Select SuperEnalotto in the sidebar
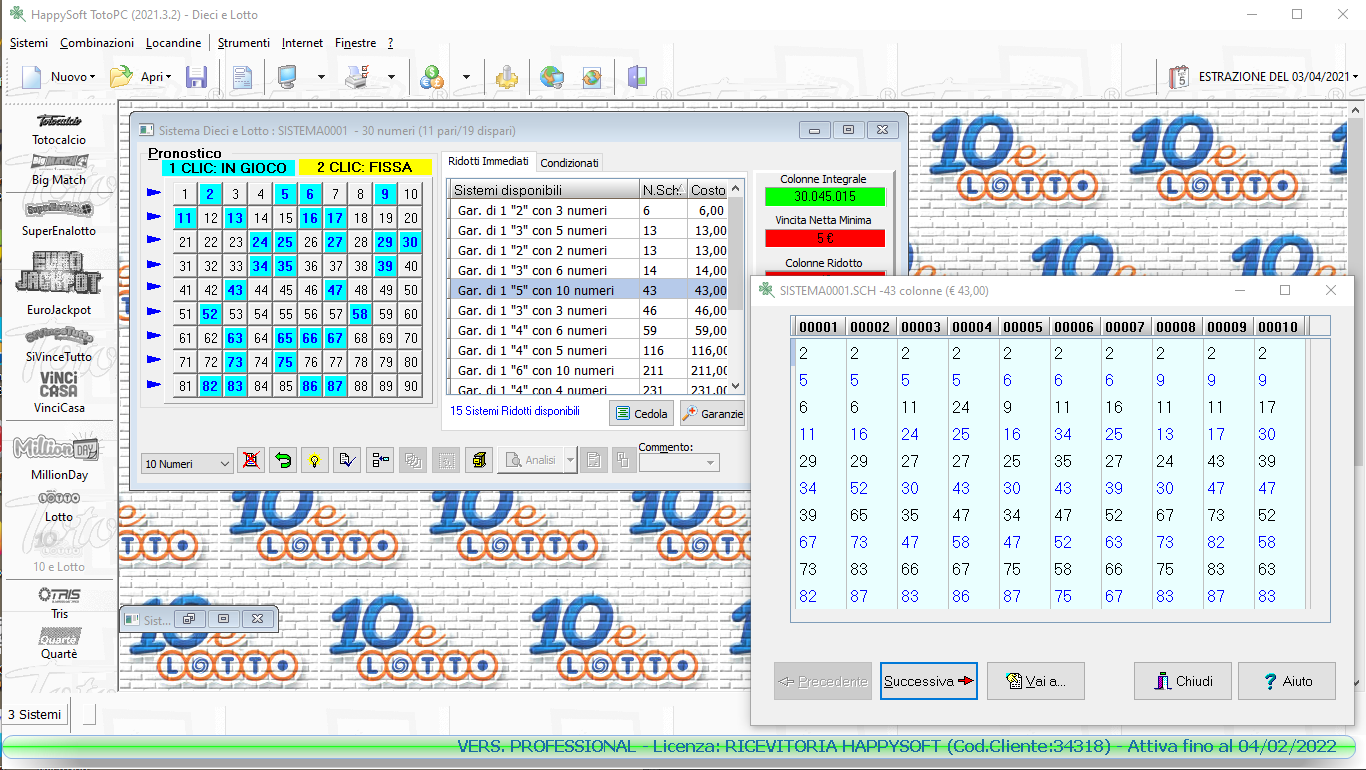Image resolution: width=1366 pixels, height=770 pixels. point(59,218)
